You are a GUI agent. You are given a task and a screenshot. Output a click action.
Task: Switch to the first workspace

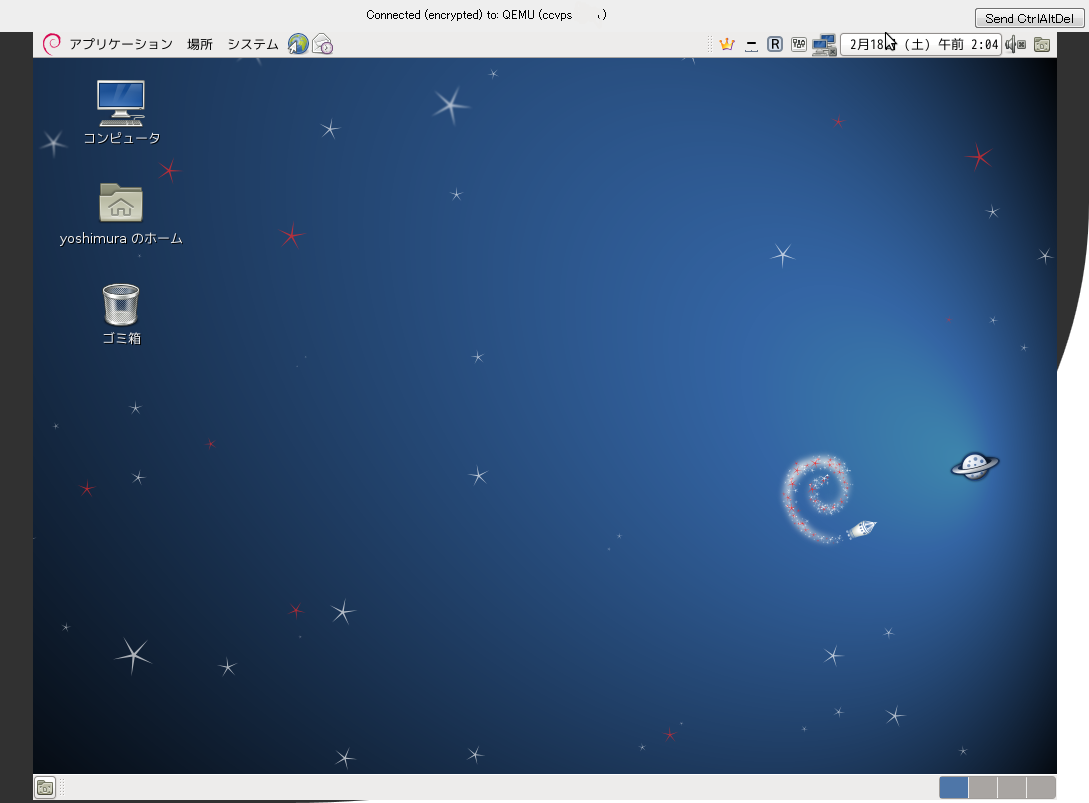point(954,788)
